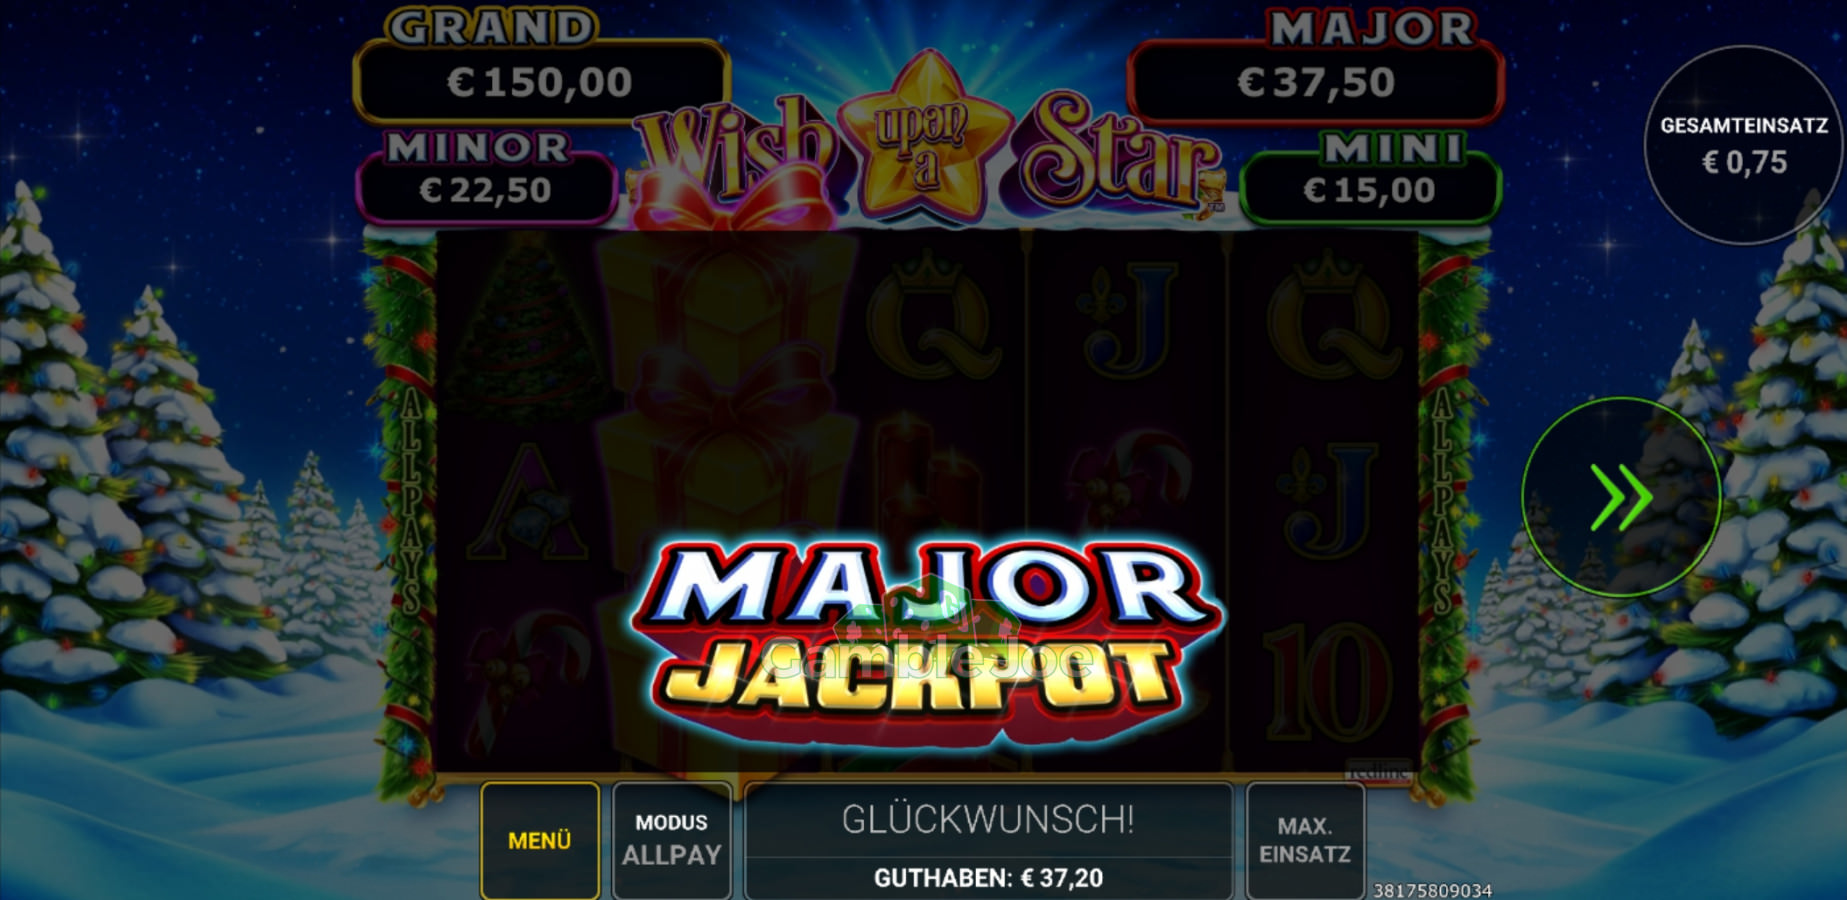This screenshot has height=900, width=1847.
Task: Click the GLÜCKWUNSCH message panel
Action: [x=988, y=820]
